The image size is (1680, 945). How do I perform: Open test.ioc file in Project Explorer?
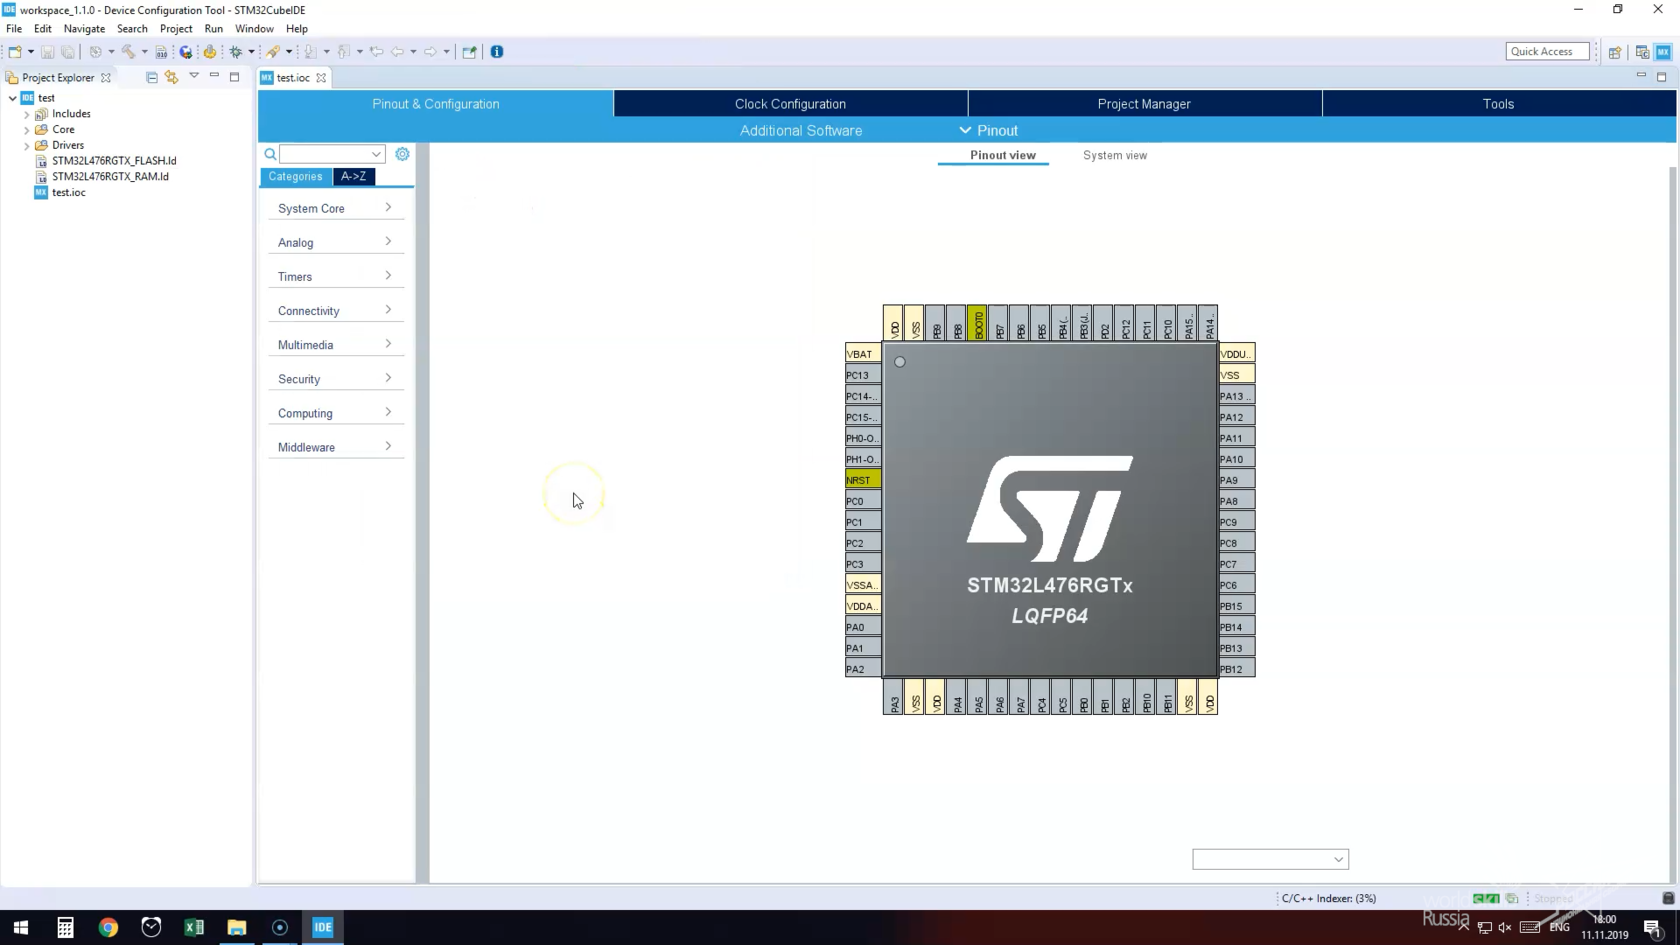(69, 192)
